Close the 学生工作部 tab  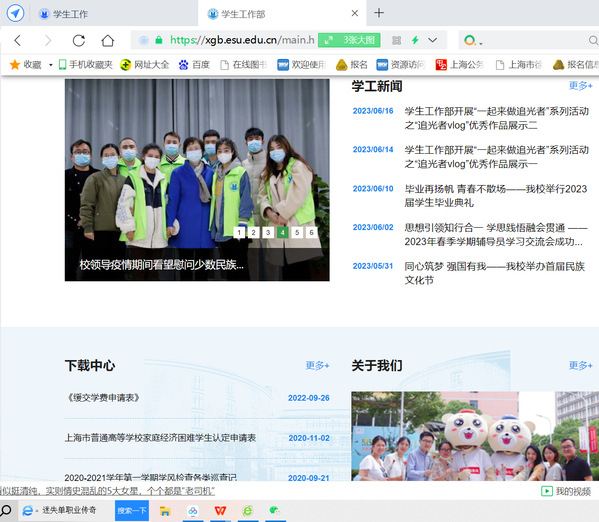[x=355, y=13]
